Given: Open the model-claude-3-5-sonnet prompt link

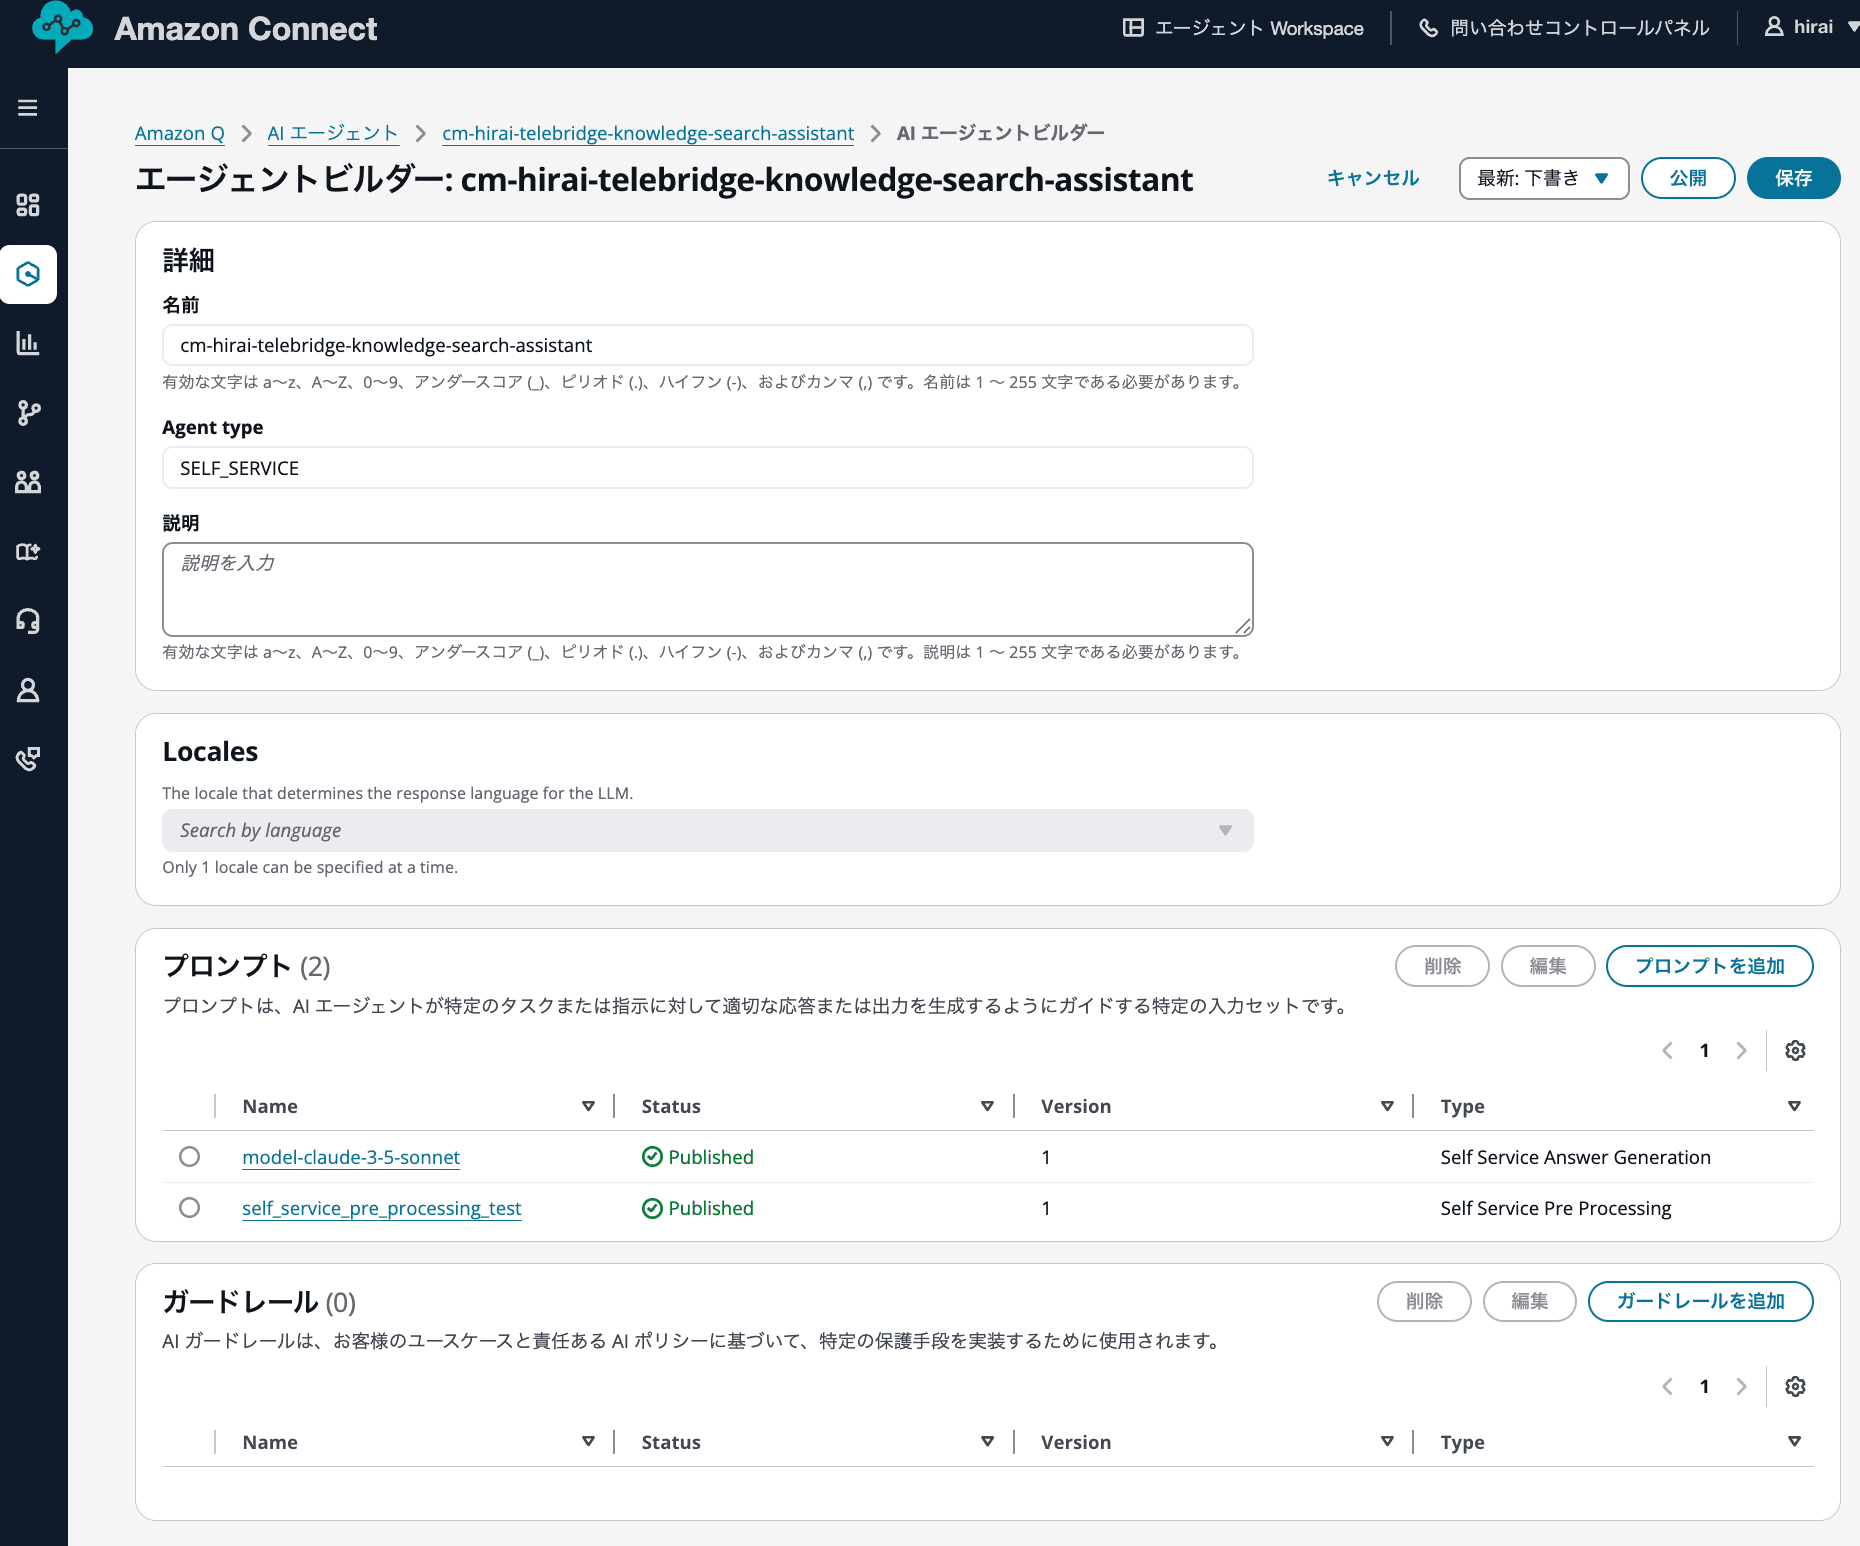Looking at the screenshot, I should click(x=351, y=1157).
